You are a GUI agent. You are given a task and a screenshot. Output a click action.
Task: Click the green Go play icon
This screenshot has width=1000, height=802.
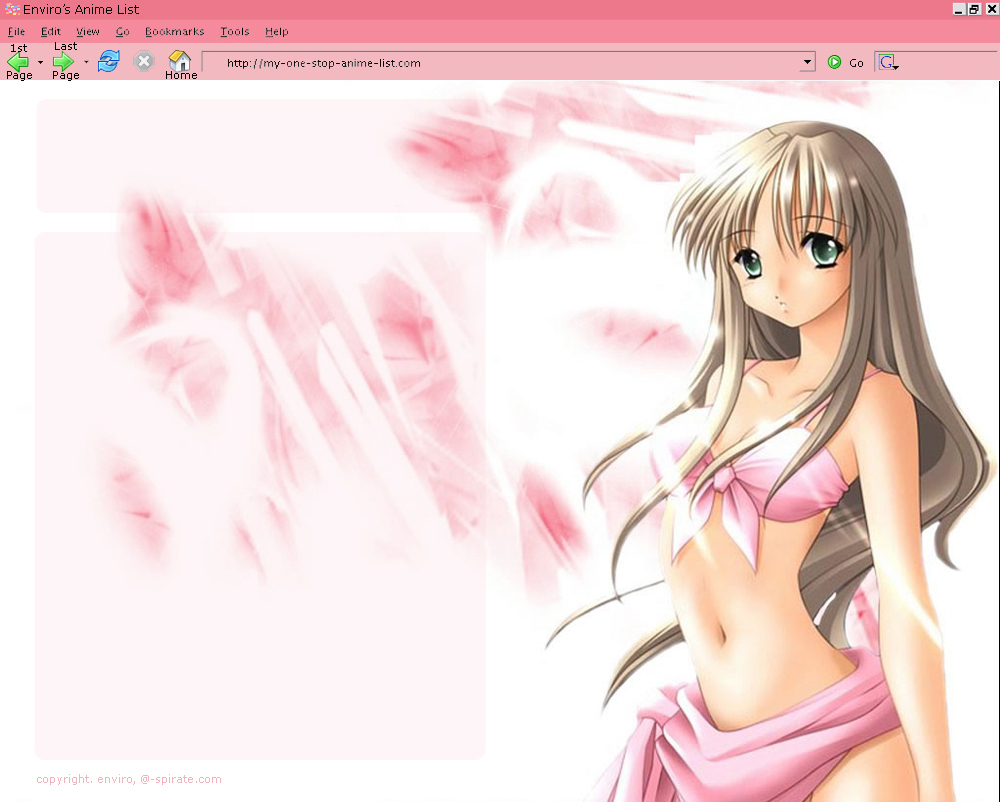pyautogui.click(x=834, y=62)
